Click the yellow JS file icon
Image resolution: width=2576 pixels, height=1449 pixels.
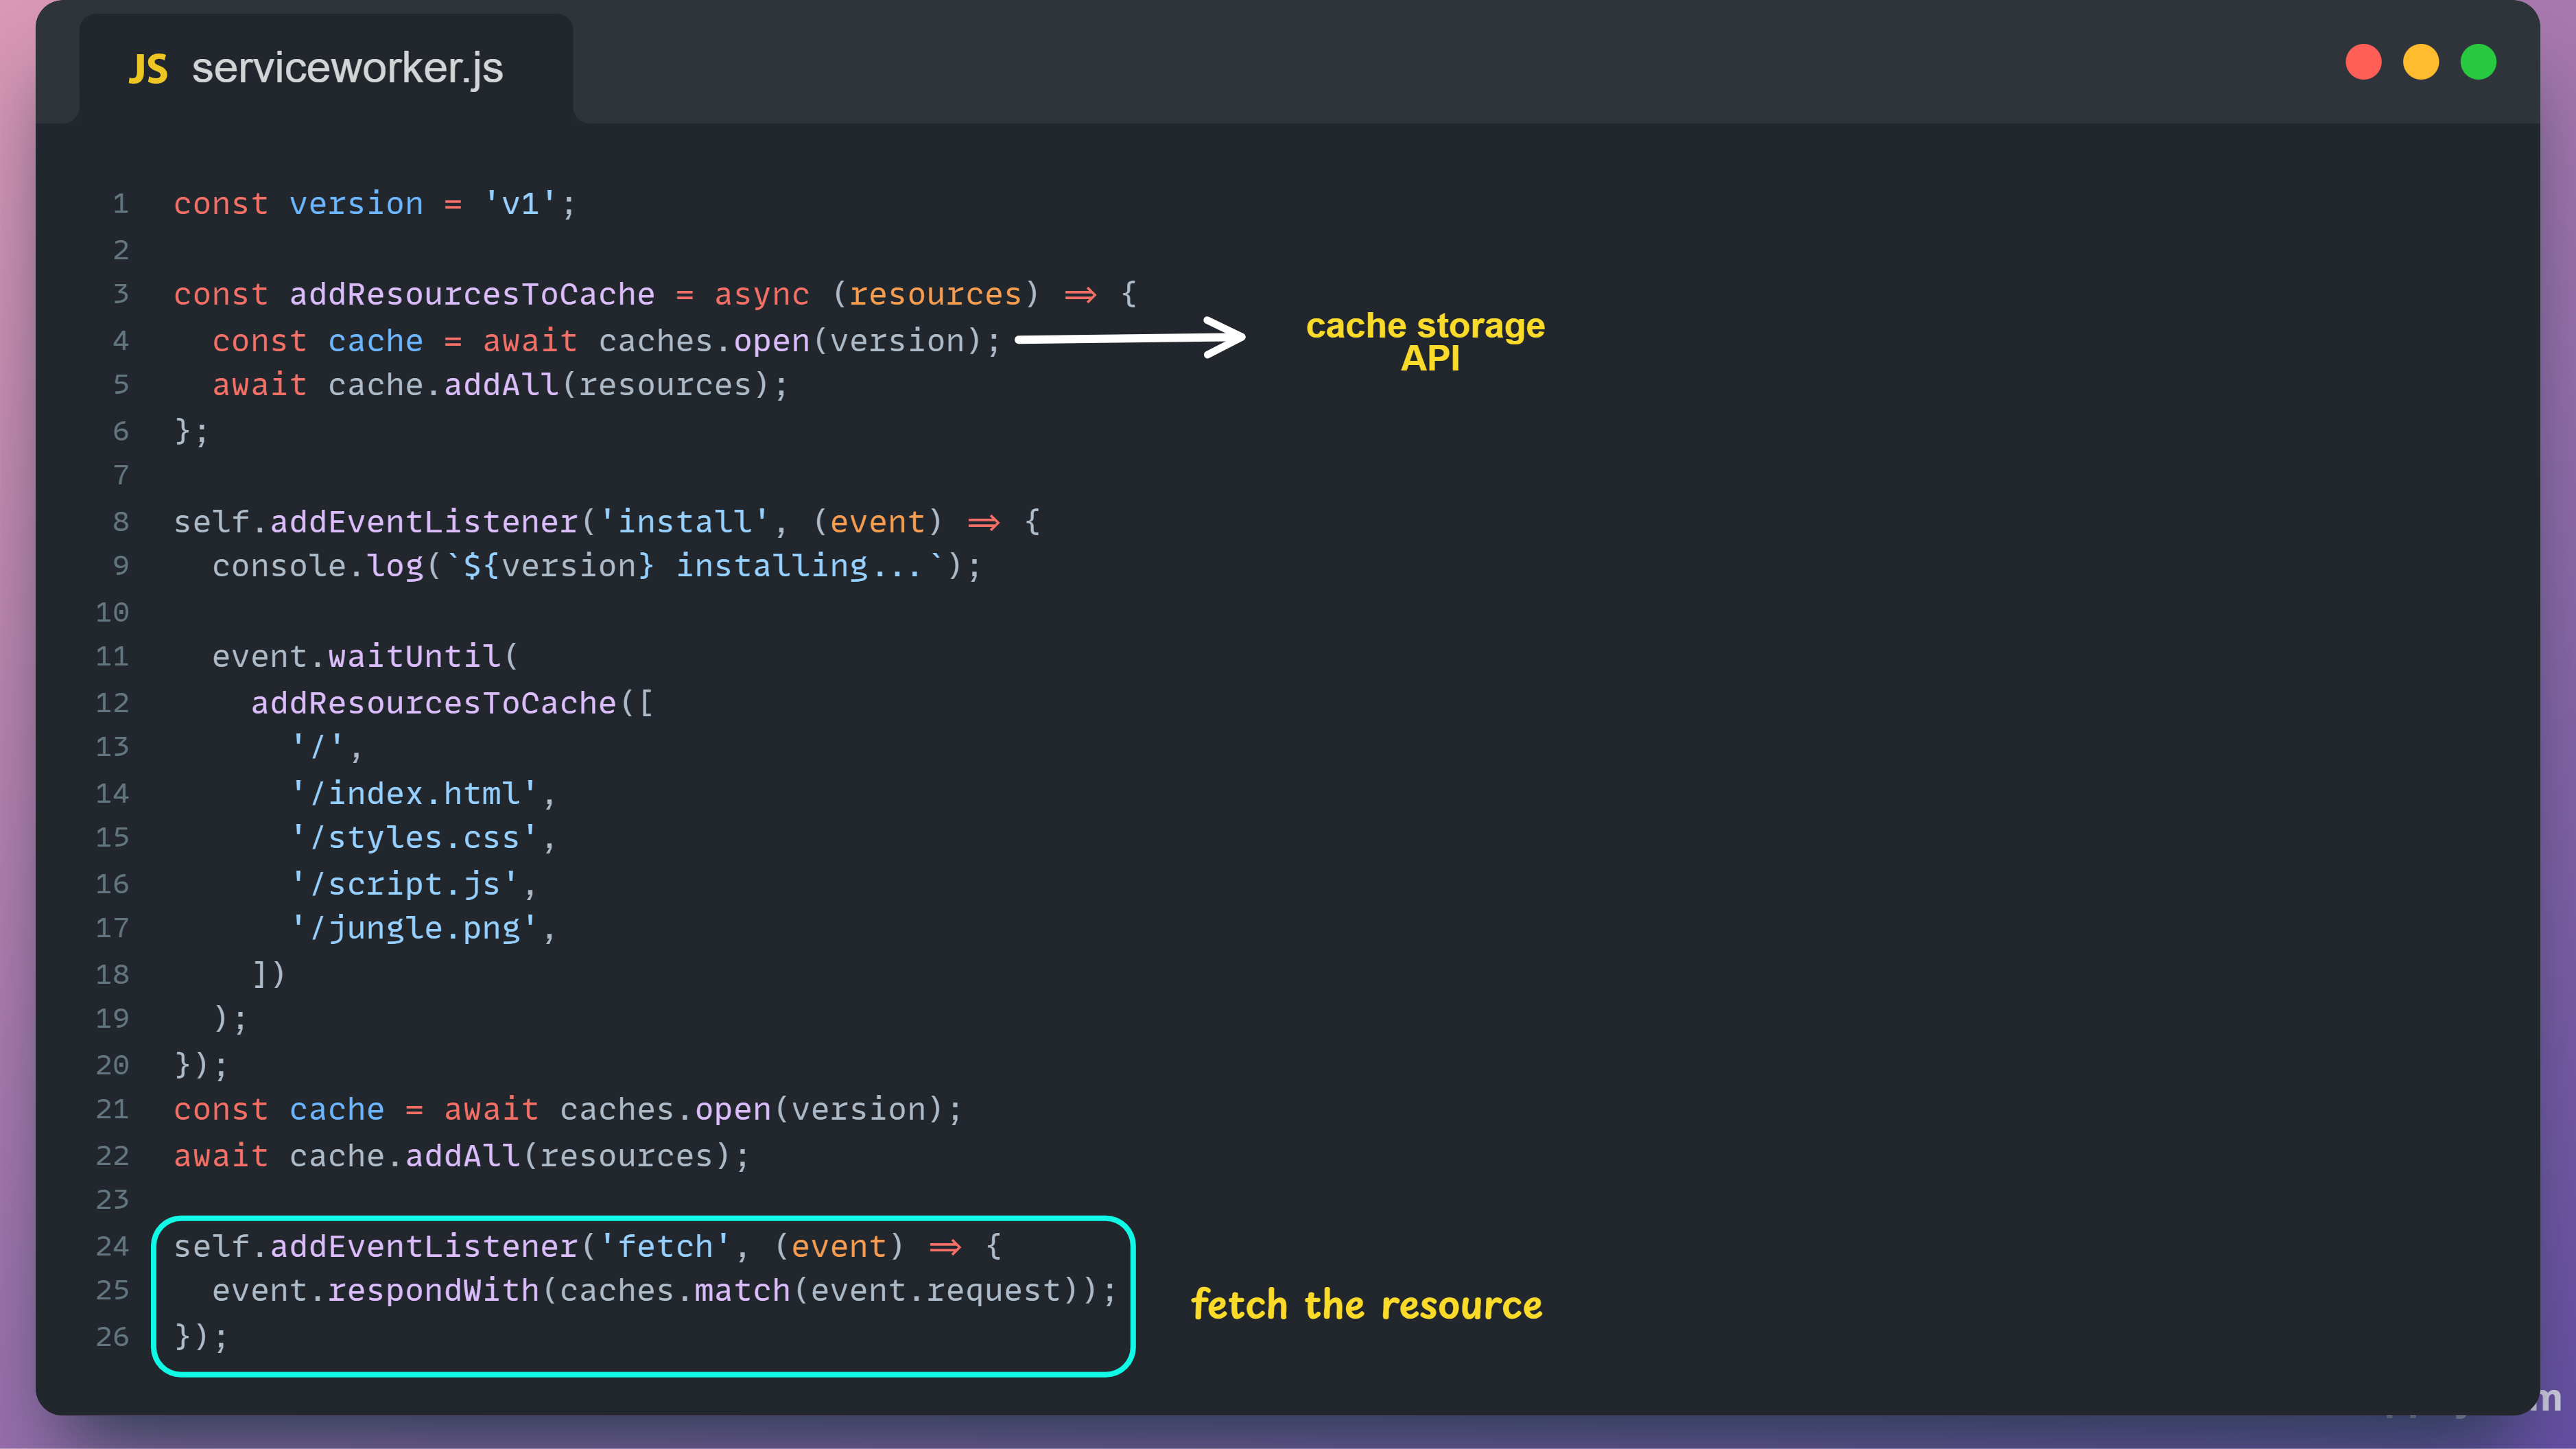click(148, 69)
